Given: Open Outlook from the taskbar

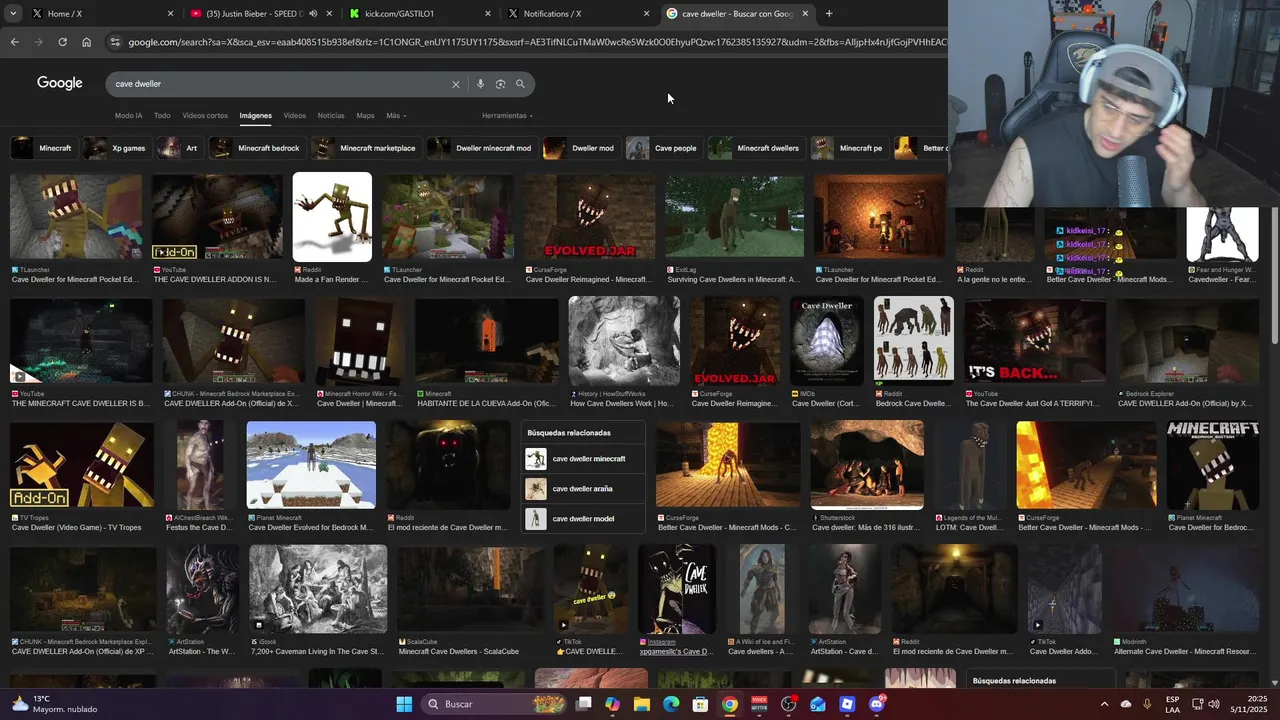Looking at the screenshot, I should coord(818,704).
